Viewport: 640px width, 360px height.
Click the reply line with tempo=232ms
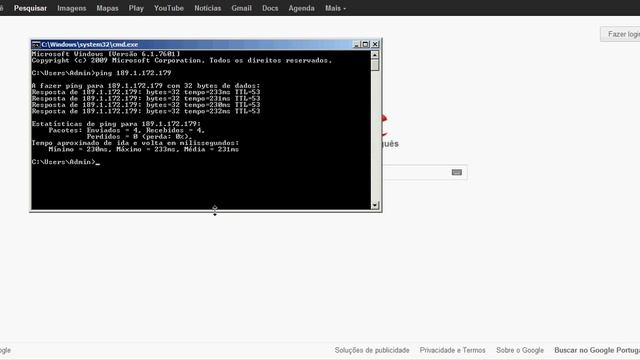pyautogui.click(x=146, y=111)
